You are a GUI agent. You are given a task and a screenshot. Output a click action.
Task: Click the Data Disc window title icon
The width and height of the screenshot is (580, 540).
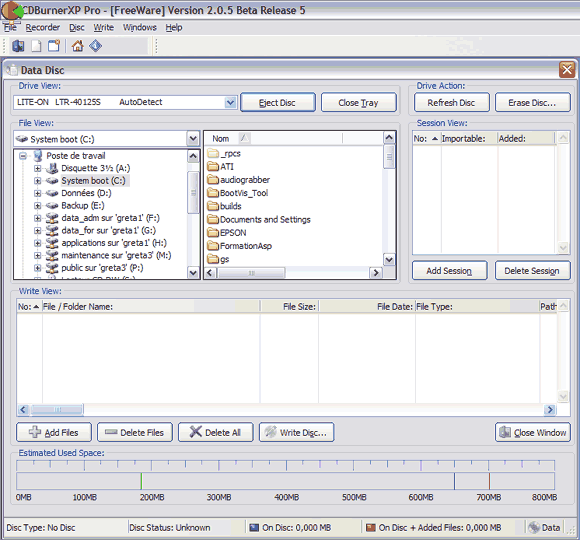pyautogui.click(x=12, y=70)
